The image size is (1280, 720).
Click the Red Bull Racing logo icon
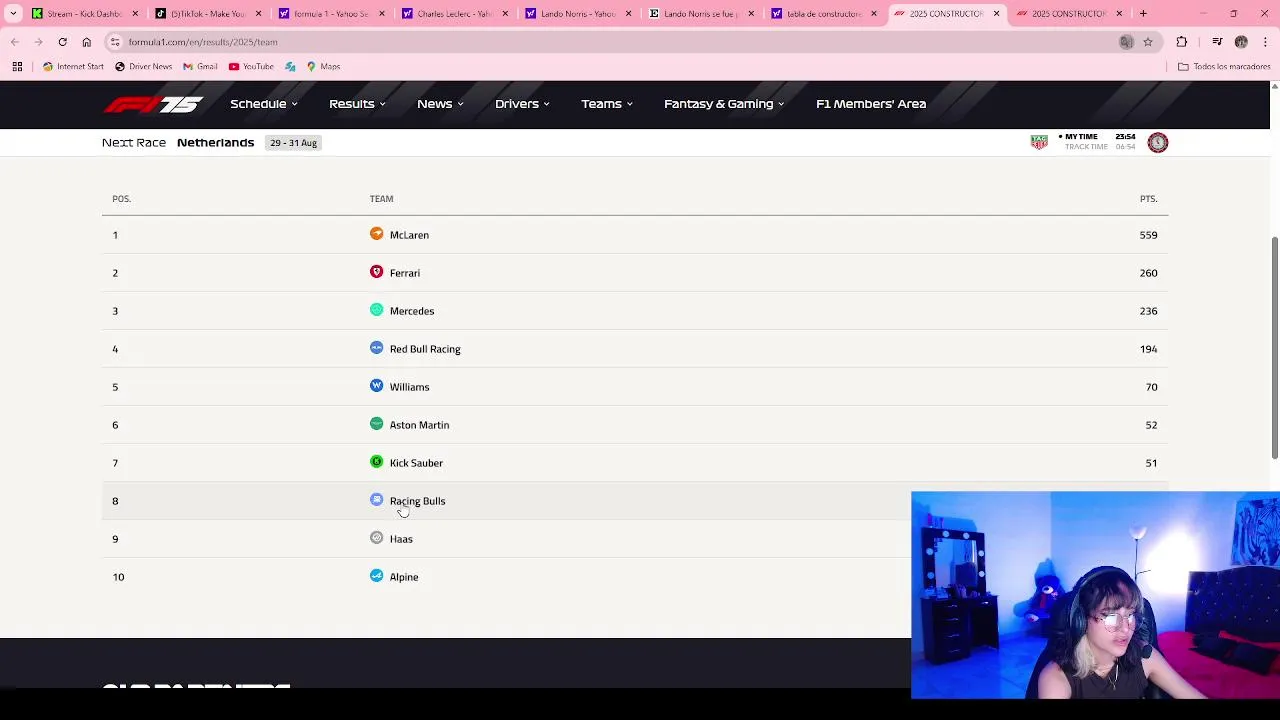(376, 348)
